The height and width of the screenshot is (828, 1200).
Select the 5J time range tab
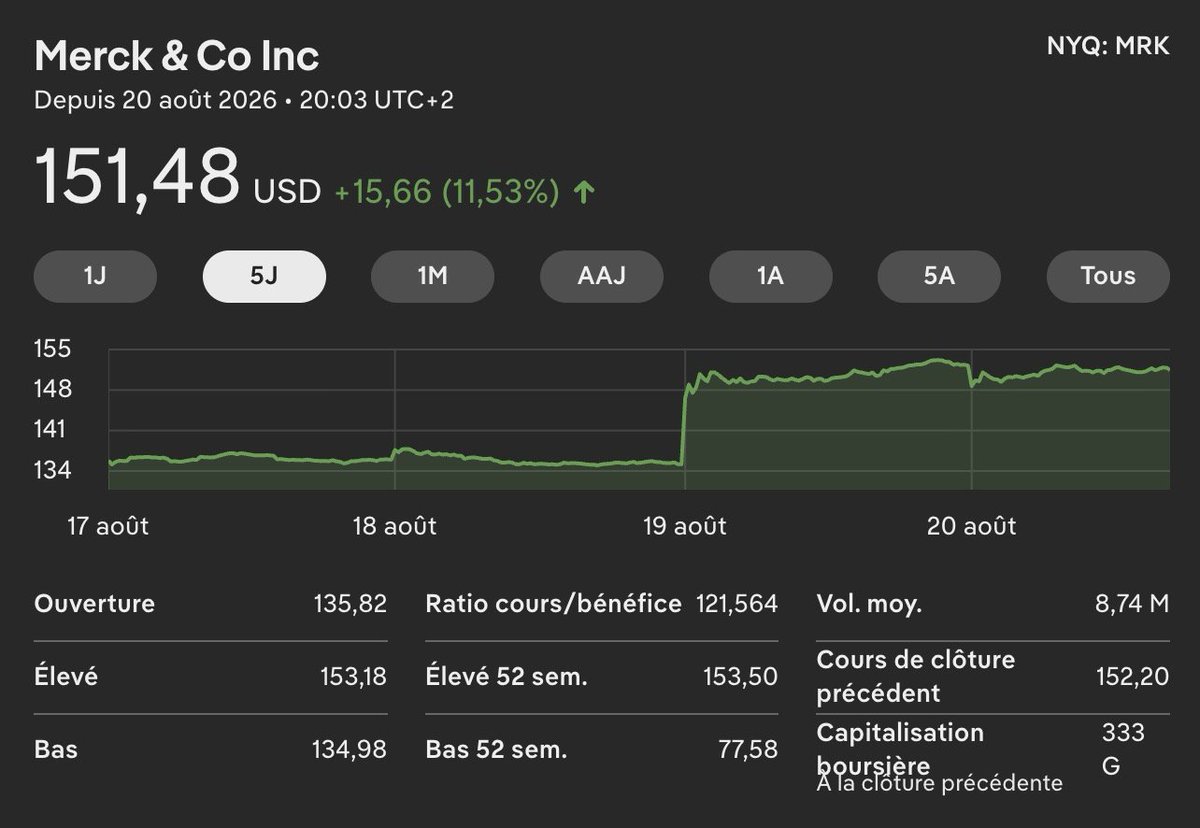pyautogui.click(x=264, y=276)
